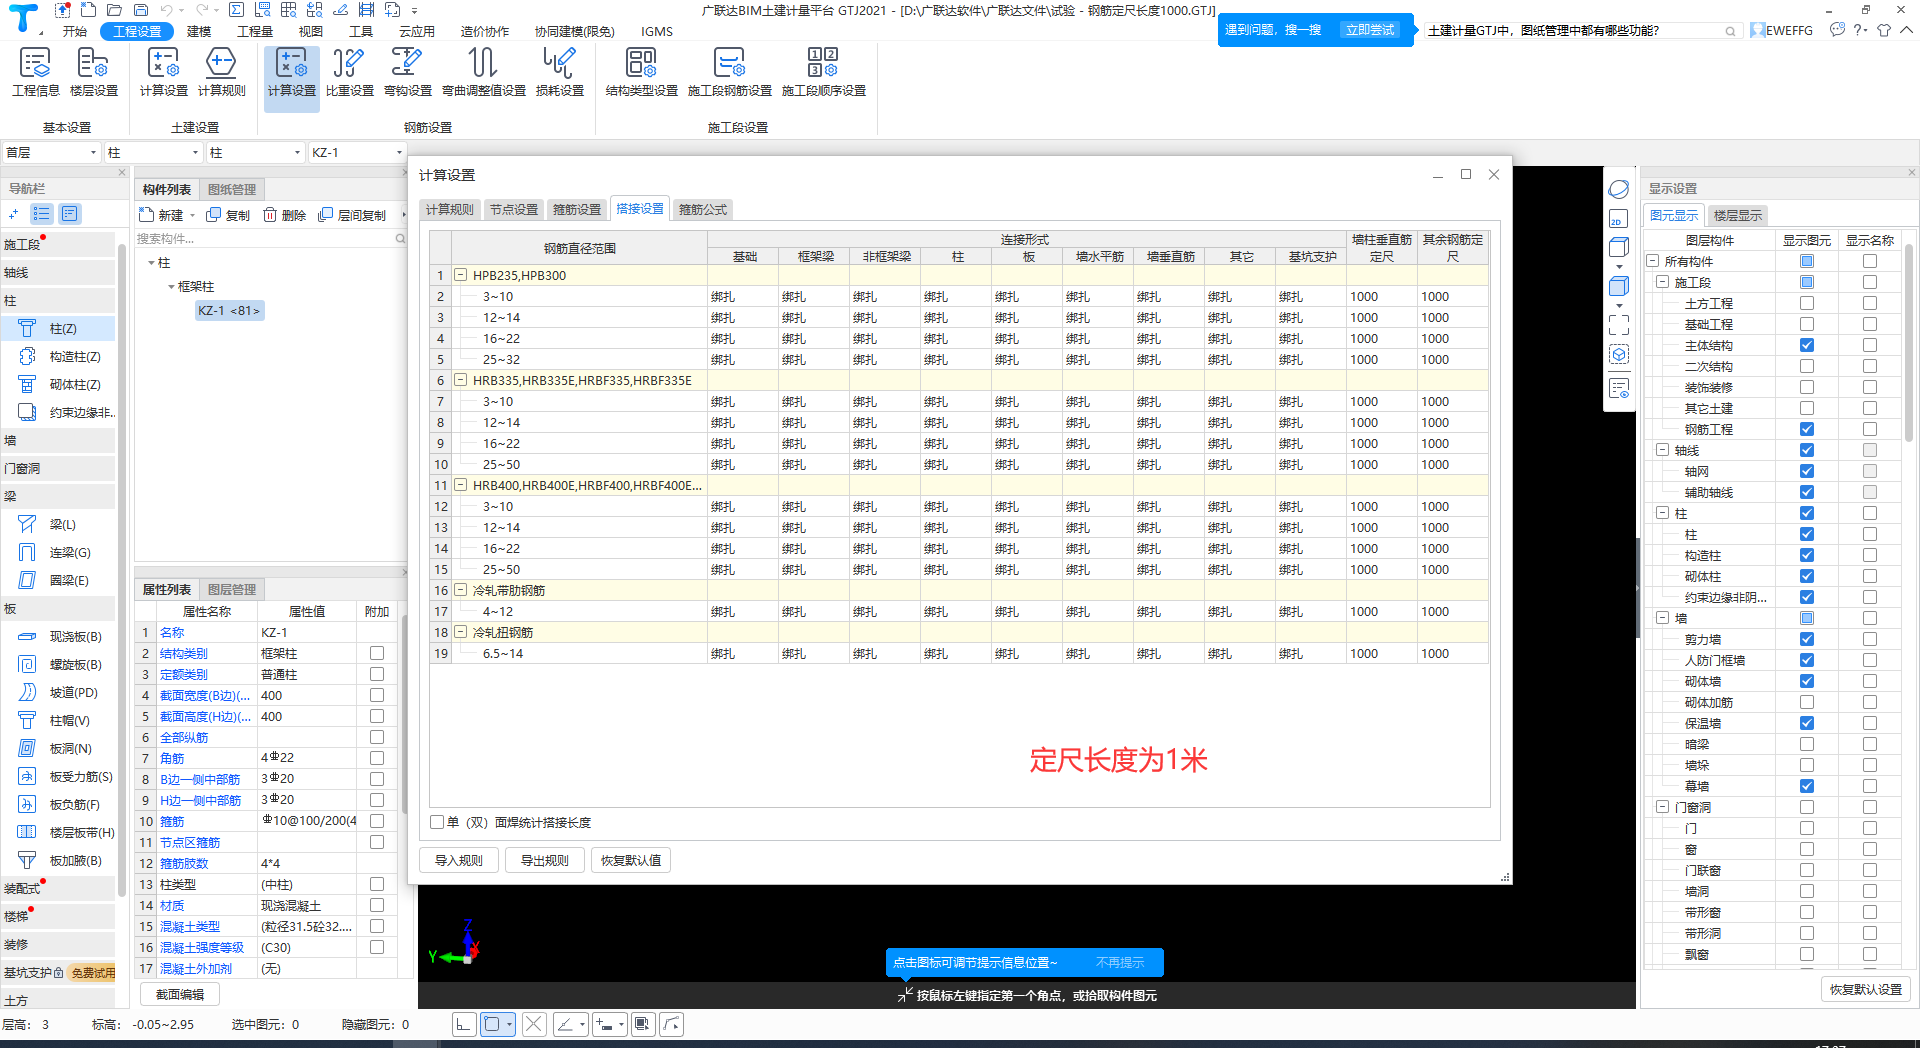The height and width of the screenshot is (1048, 1920).
Task: Switch to 楼层显示 tab
Action: coord(1737,216)
